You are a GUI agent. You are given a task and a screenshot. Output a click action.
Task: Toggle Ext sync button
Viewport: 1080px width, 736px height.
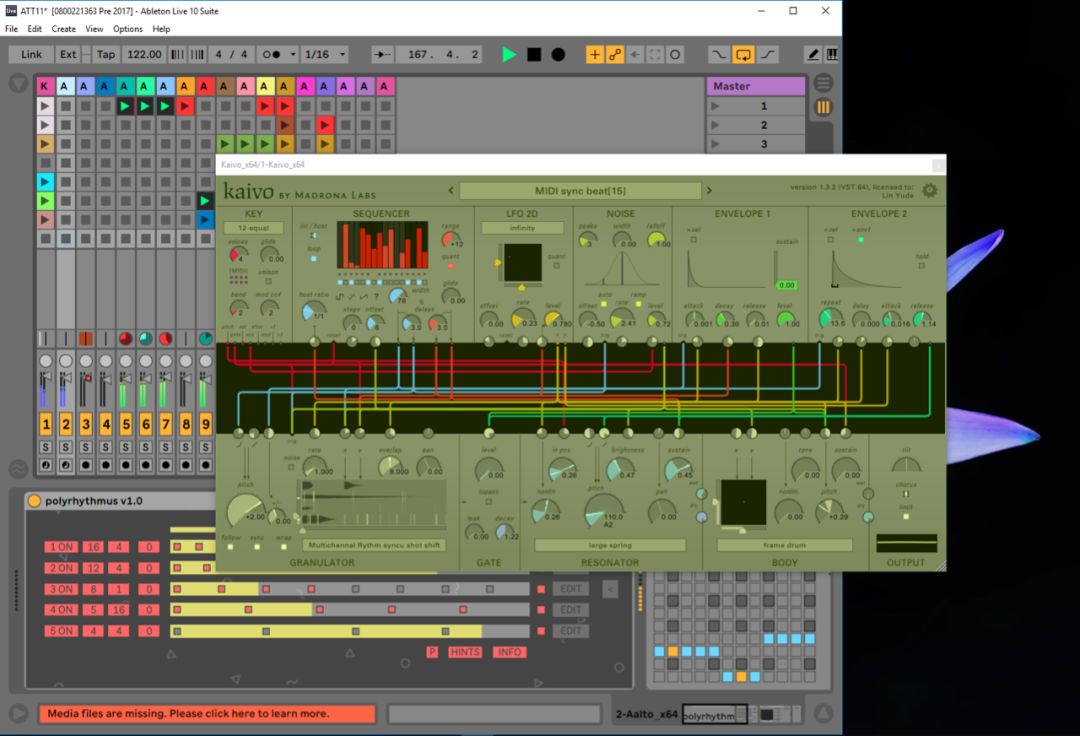pyautogui.click(x=68, y=54)
